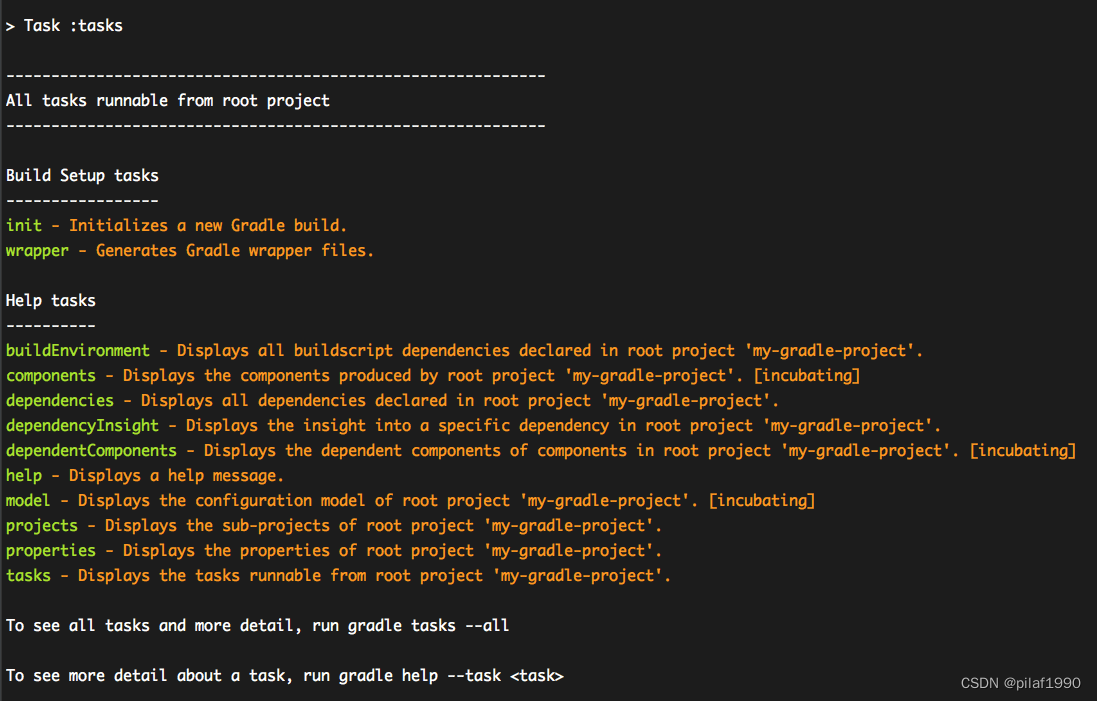The height and width of the screenshot is (701, 1097).
Task: Click the 'buildEnvironment' task name
Action: [78, 350]
